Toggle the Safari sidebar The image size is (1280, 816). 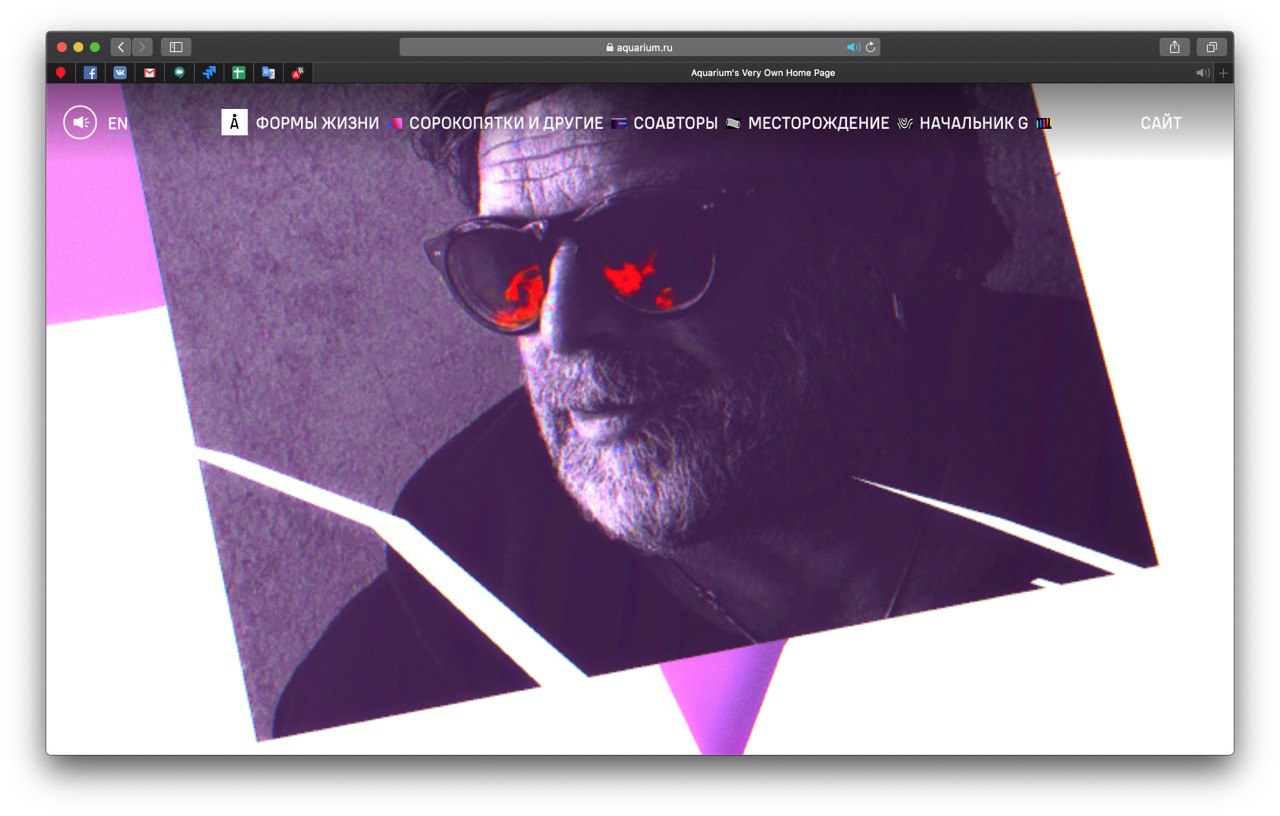[176, 47]
